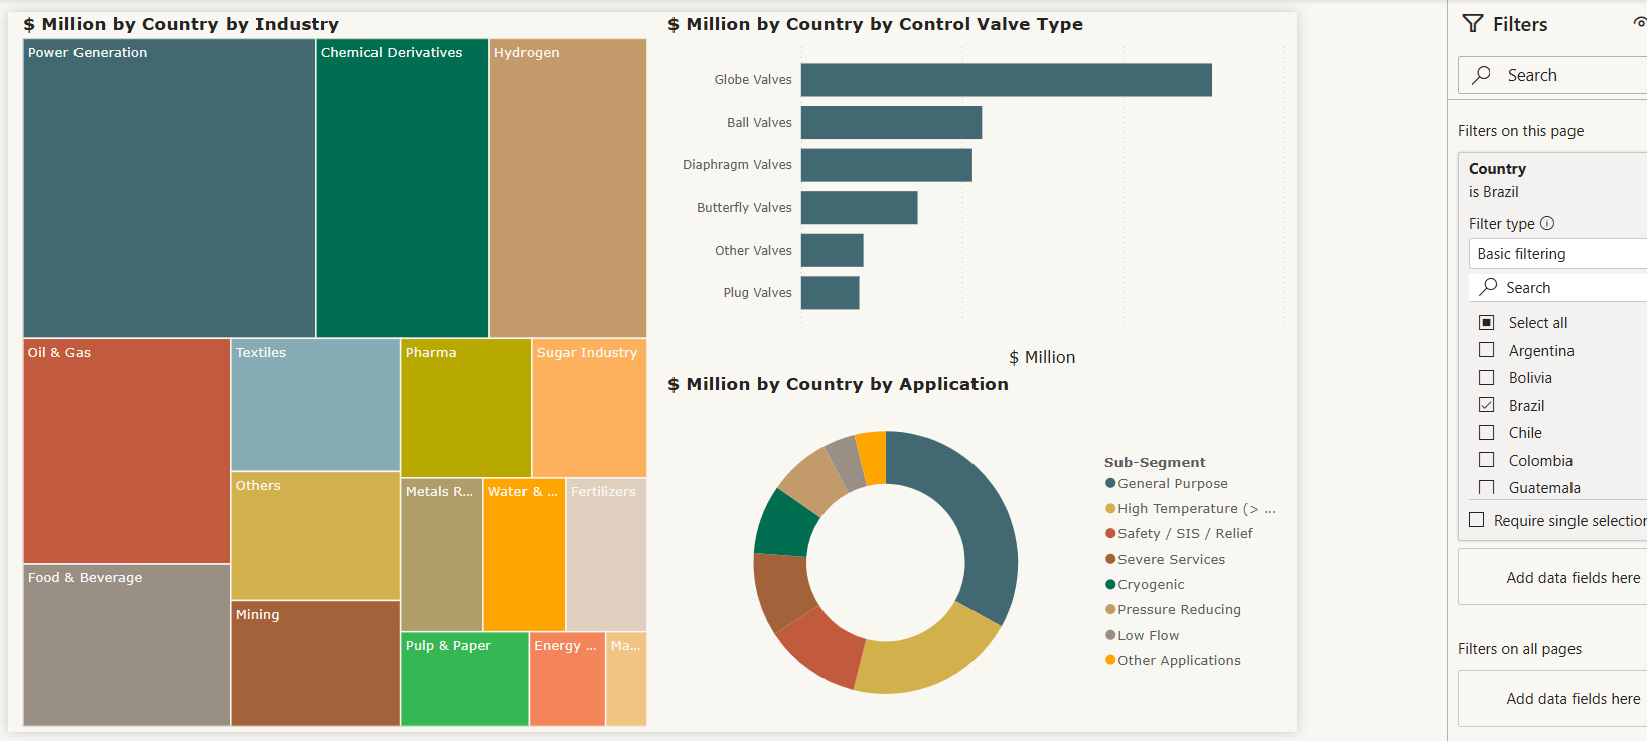Click the magnifier icon in Filters search
Screen dimensions: 1649x743
(x=1482, y=75)
